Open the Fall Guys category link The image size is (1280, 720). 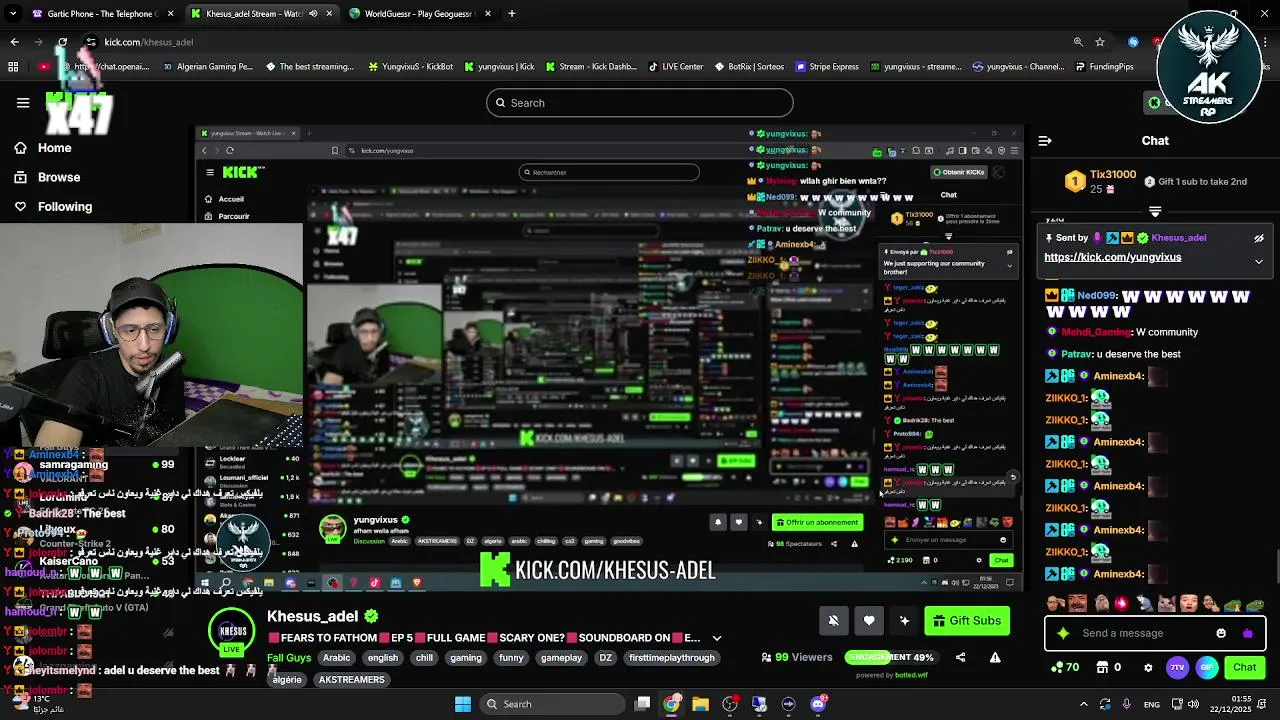coord(289,658)
